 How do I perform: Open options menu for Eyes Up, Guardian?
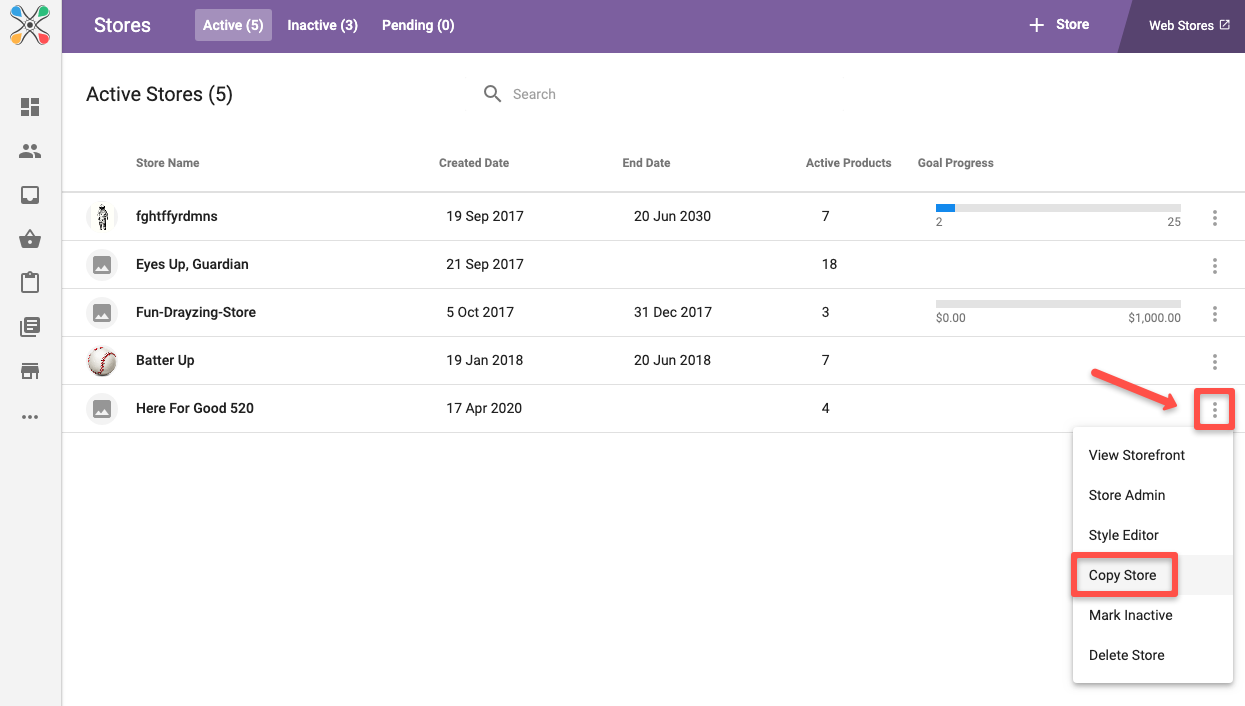coord(1214,266)
